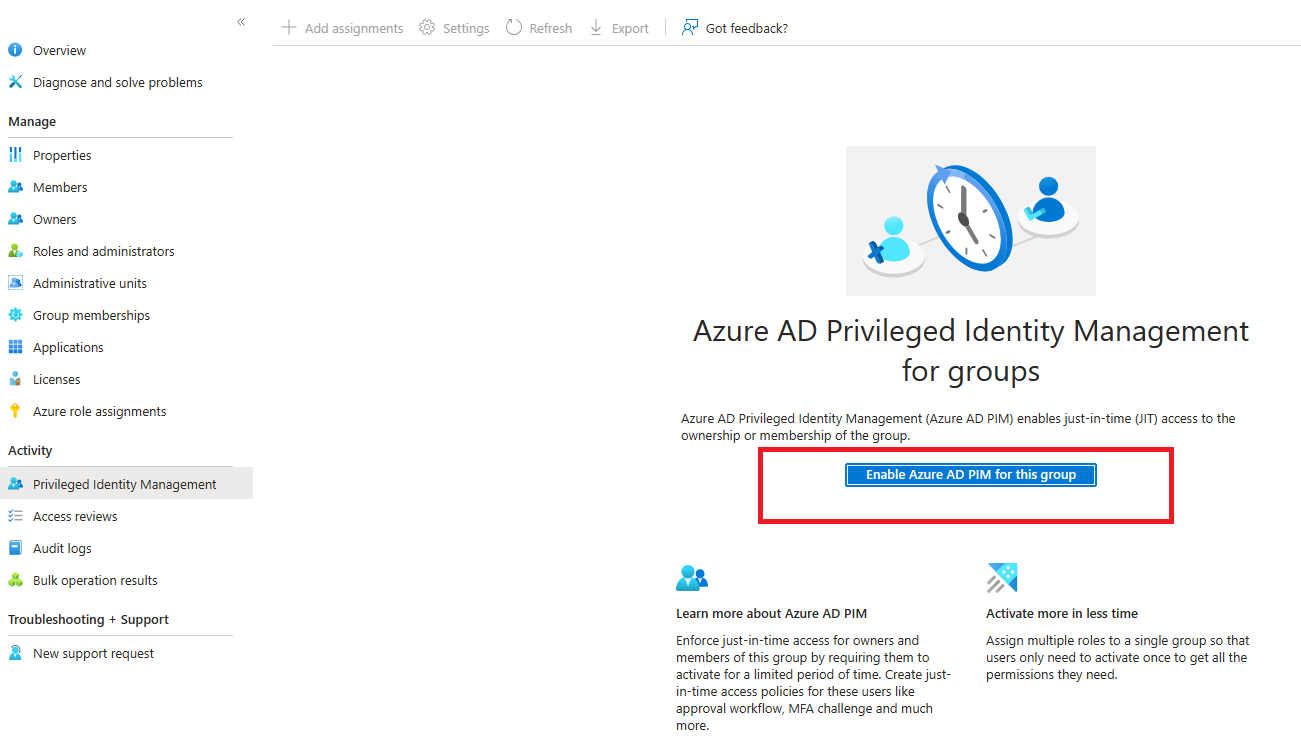Select Access reviews in sidebar
The width and height of the screenshot is (1301, 737).
click(x=75, y=516)
